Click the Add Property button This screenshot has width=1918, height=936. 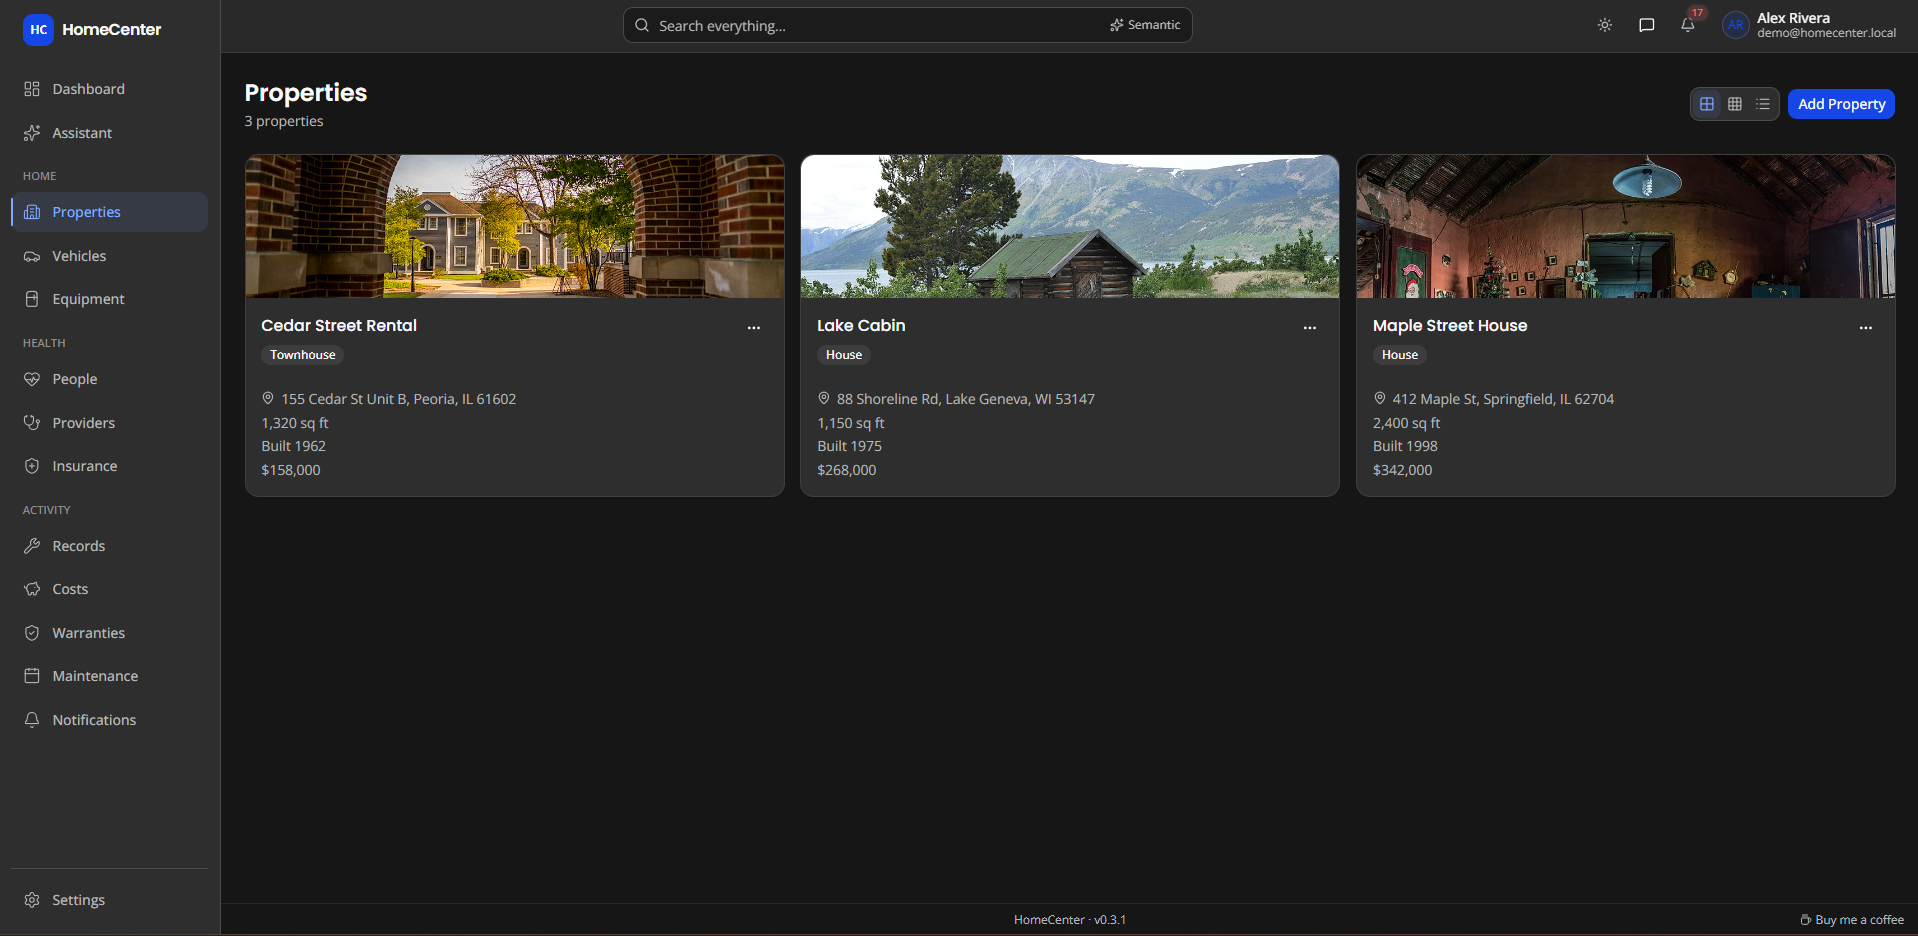pyautogui.click(x=1841, y=104)
